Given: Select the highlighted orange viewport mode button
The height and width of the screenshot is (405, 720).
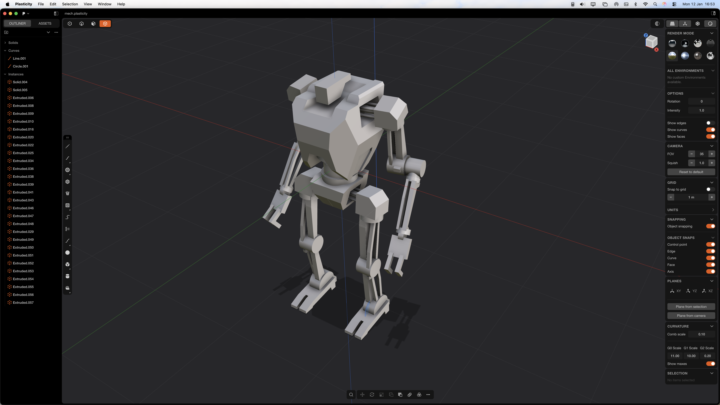Looking at the screenshot, I should [105, 23].
